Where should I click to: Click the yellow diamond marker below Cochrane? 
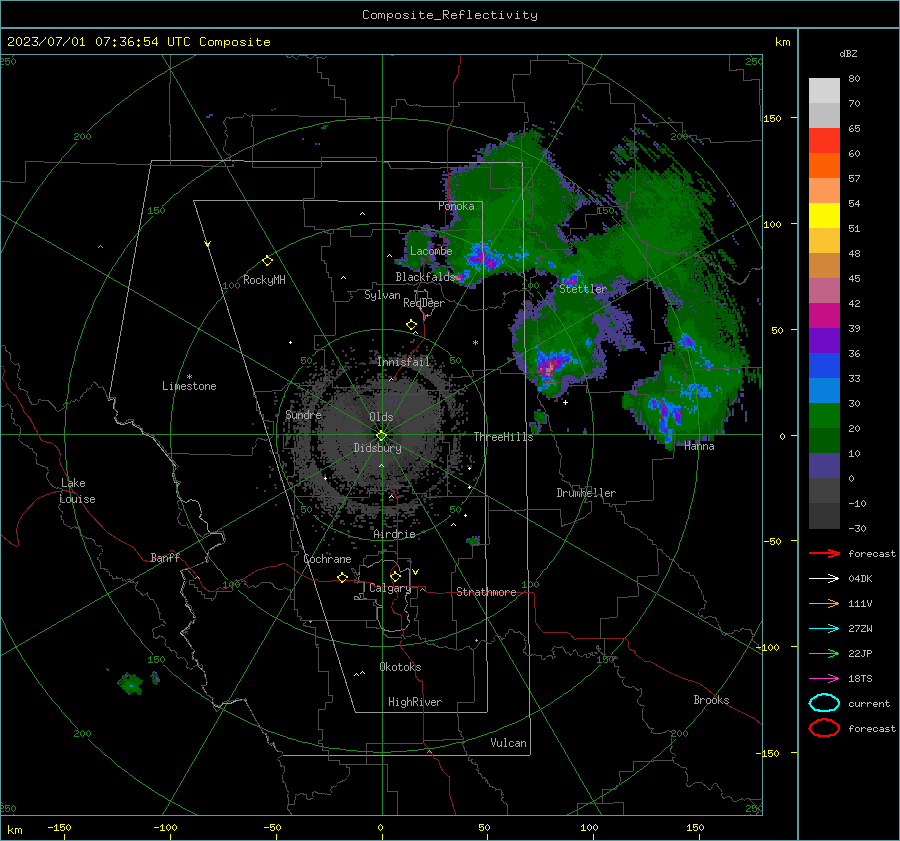[342, 578]
